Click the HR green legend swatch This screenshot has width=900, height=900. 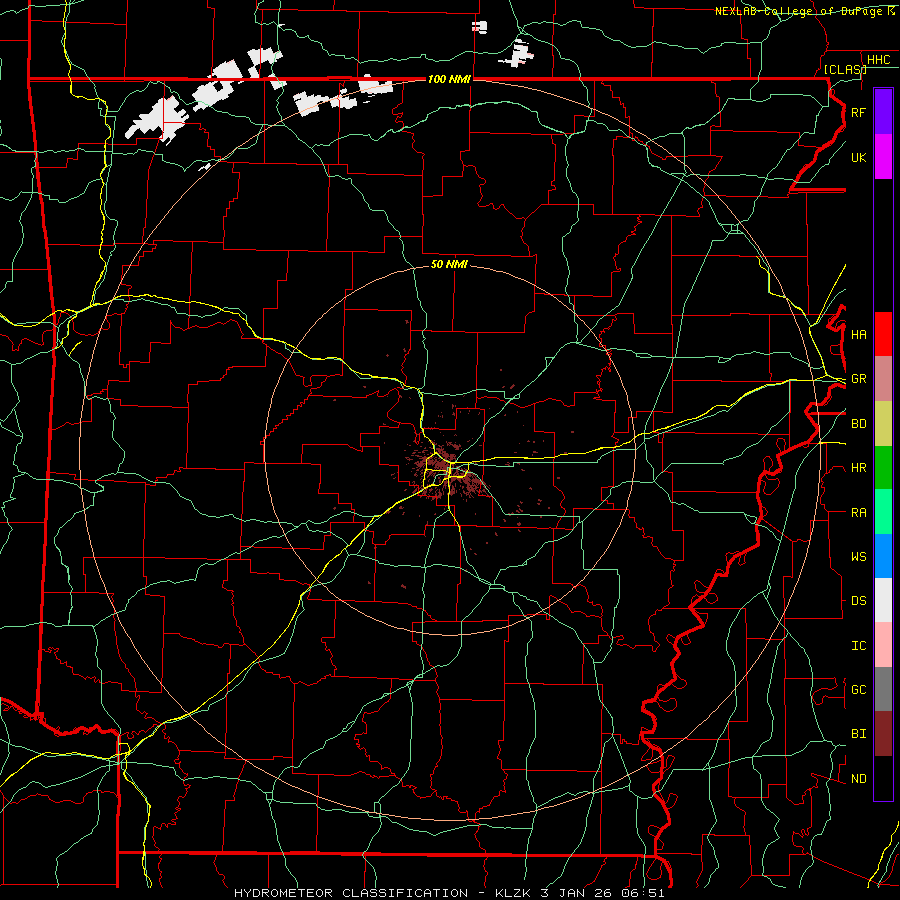click(x=883, y=468)
